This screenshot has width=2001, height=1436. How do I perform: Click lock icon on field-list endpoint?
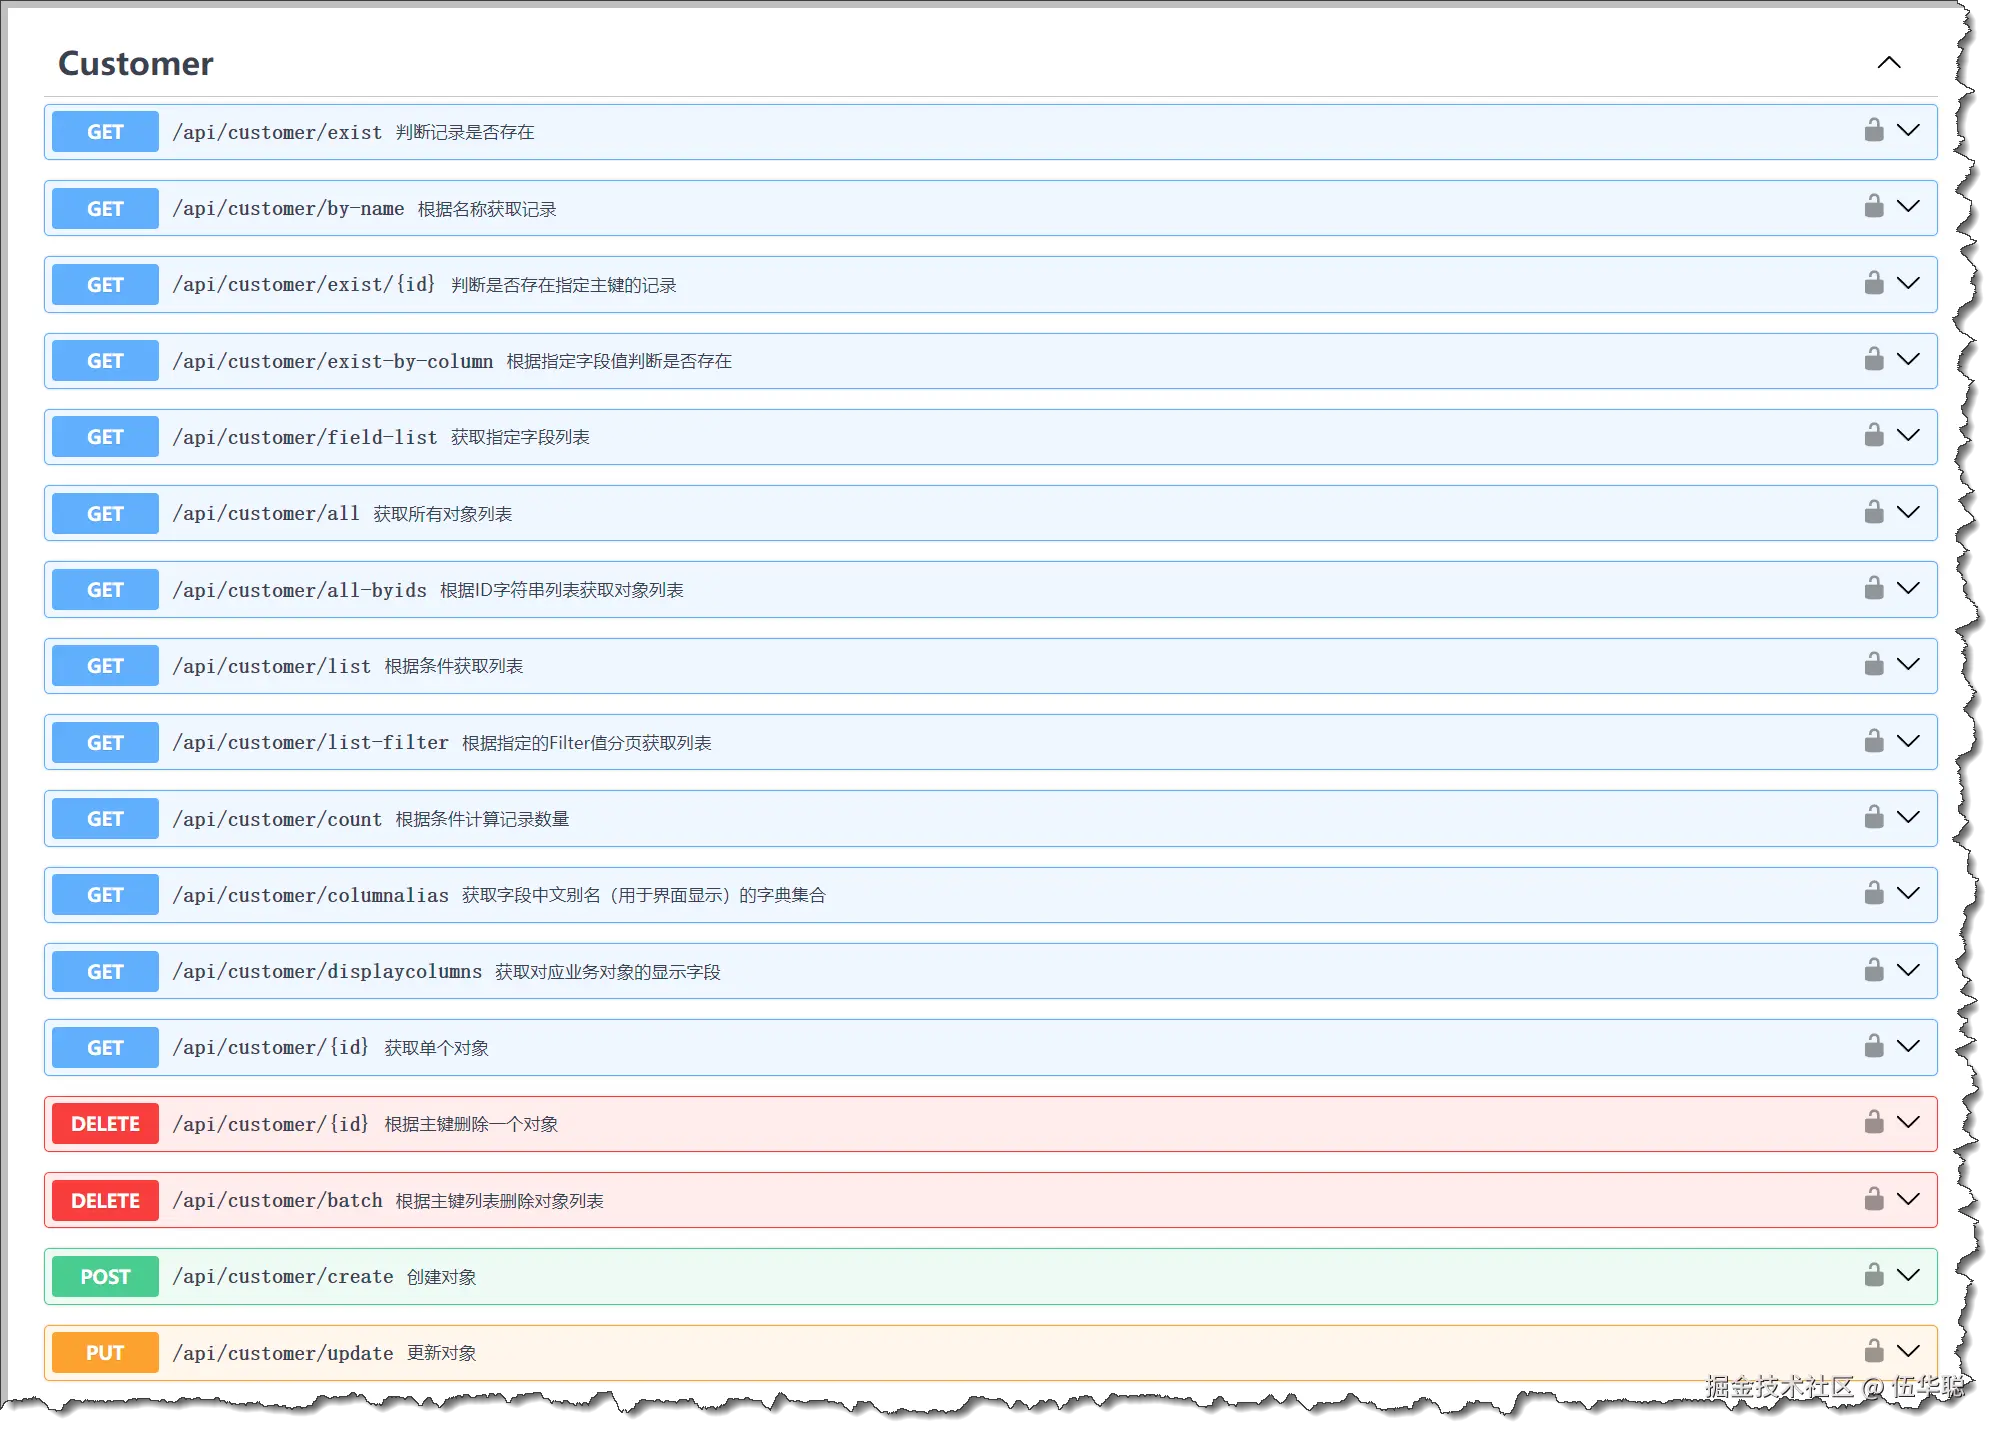1873,436
